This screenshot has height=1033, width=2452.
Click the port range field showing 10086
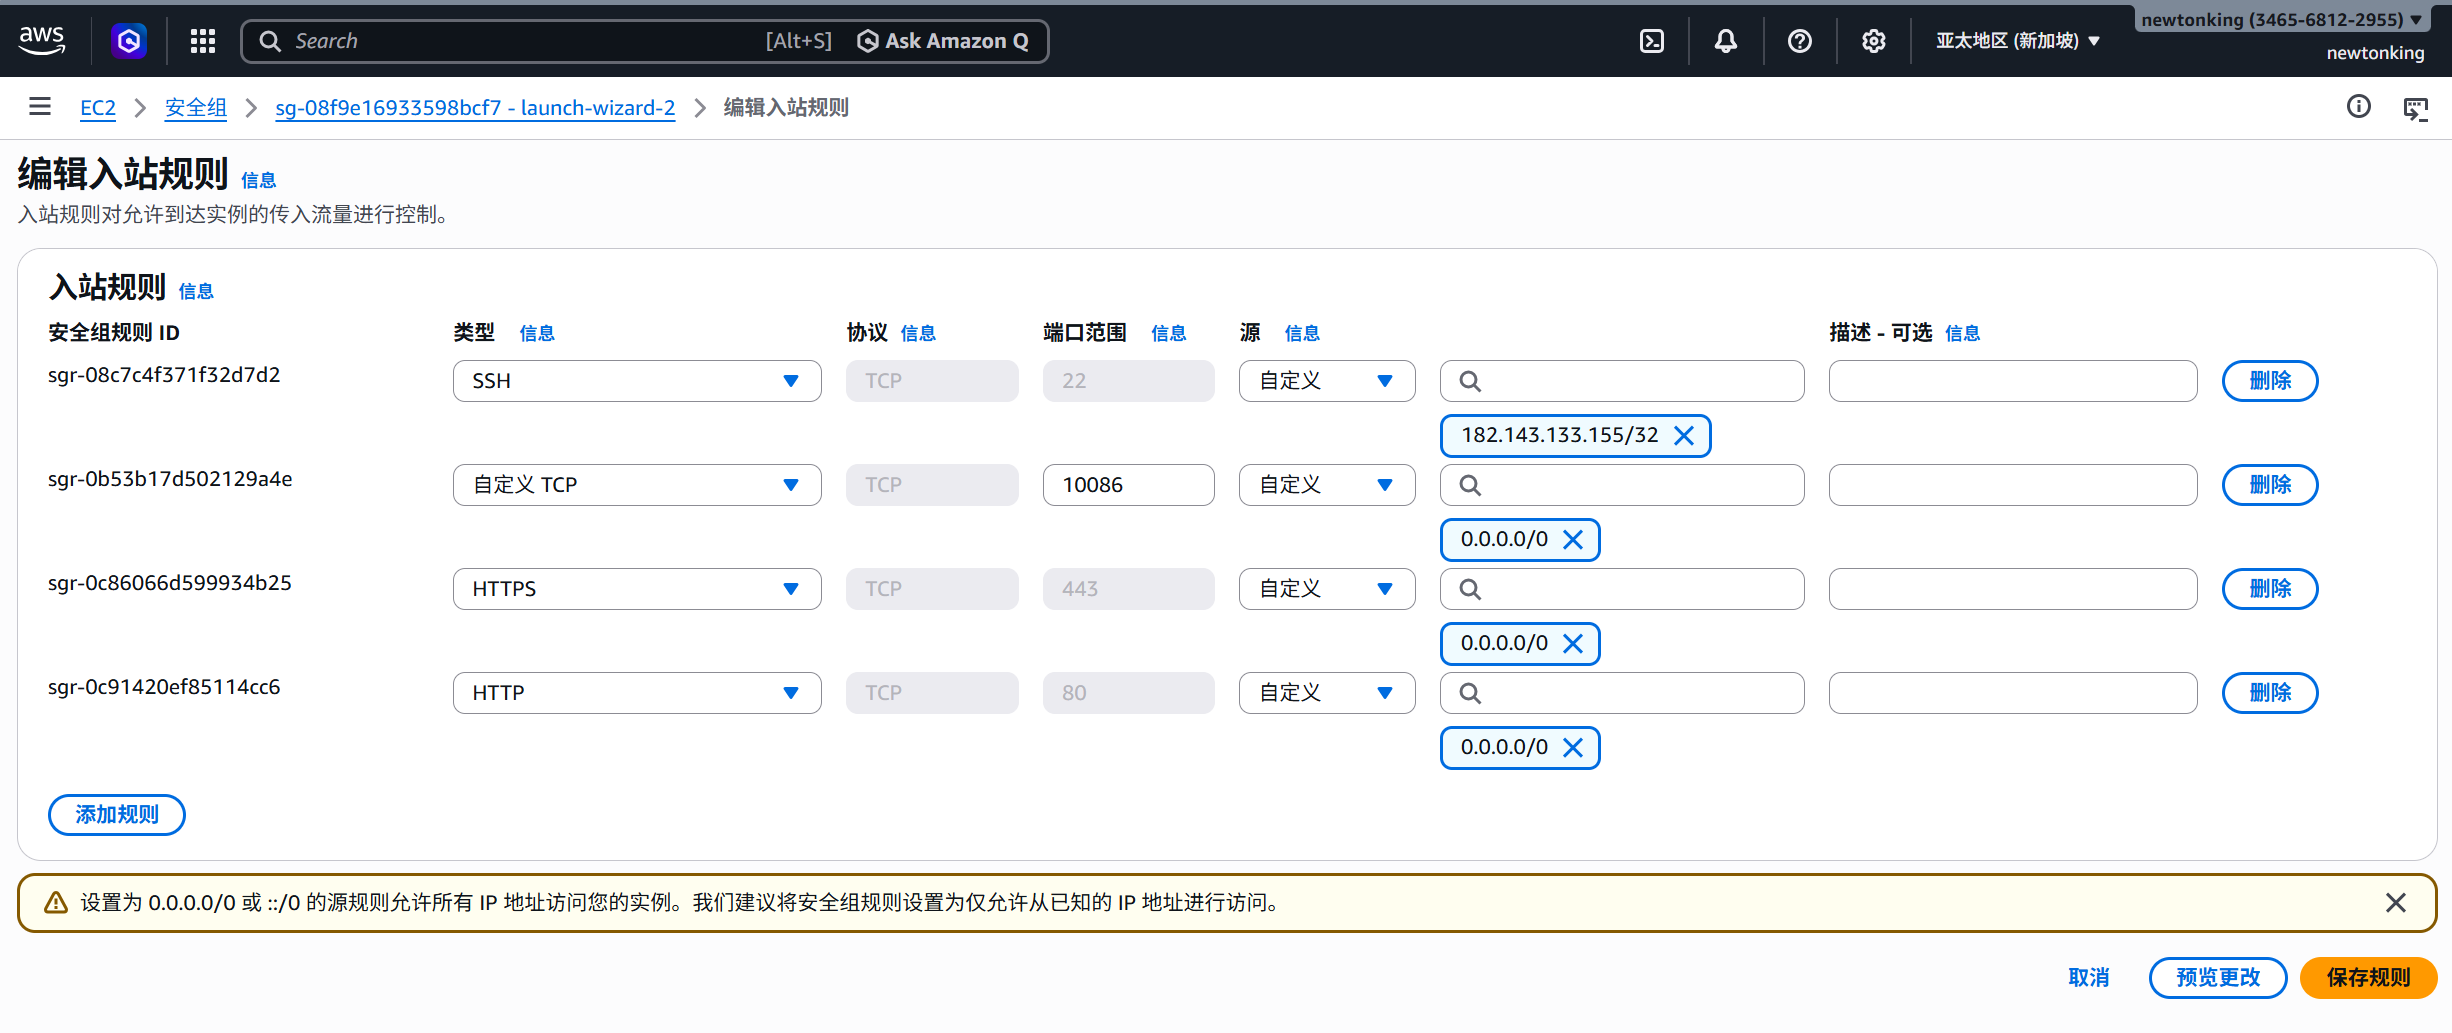pyautogui.click(x=1127, y=485)
